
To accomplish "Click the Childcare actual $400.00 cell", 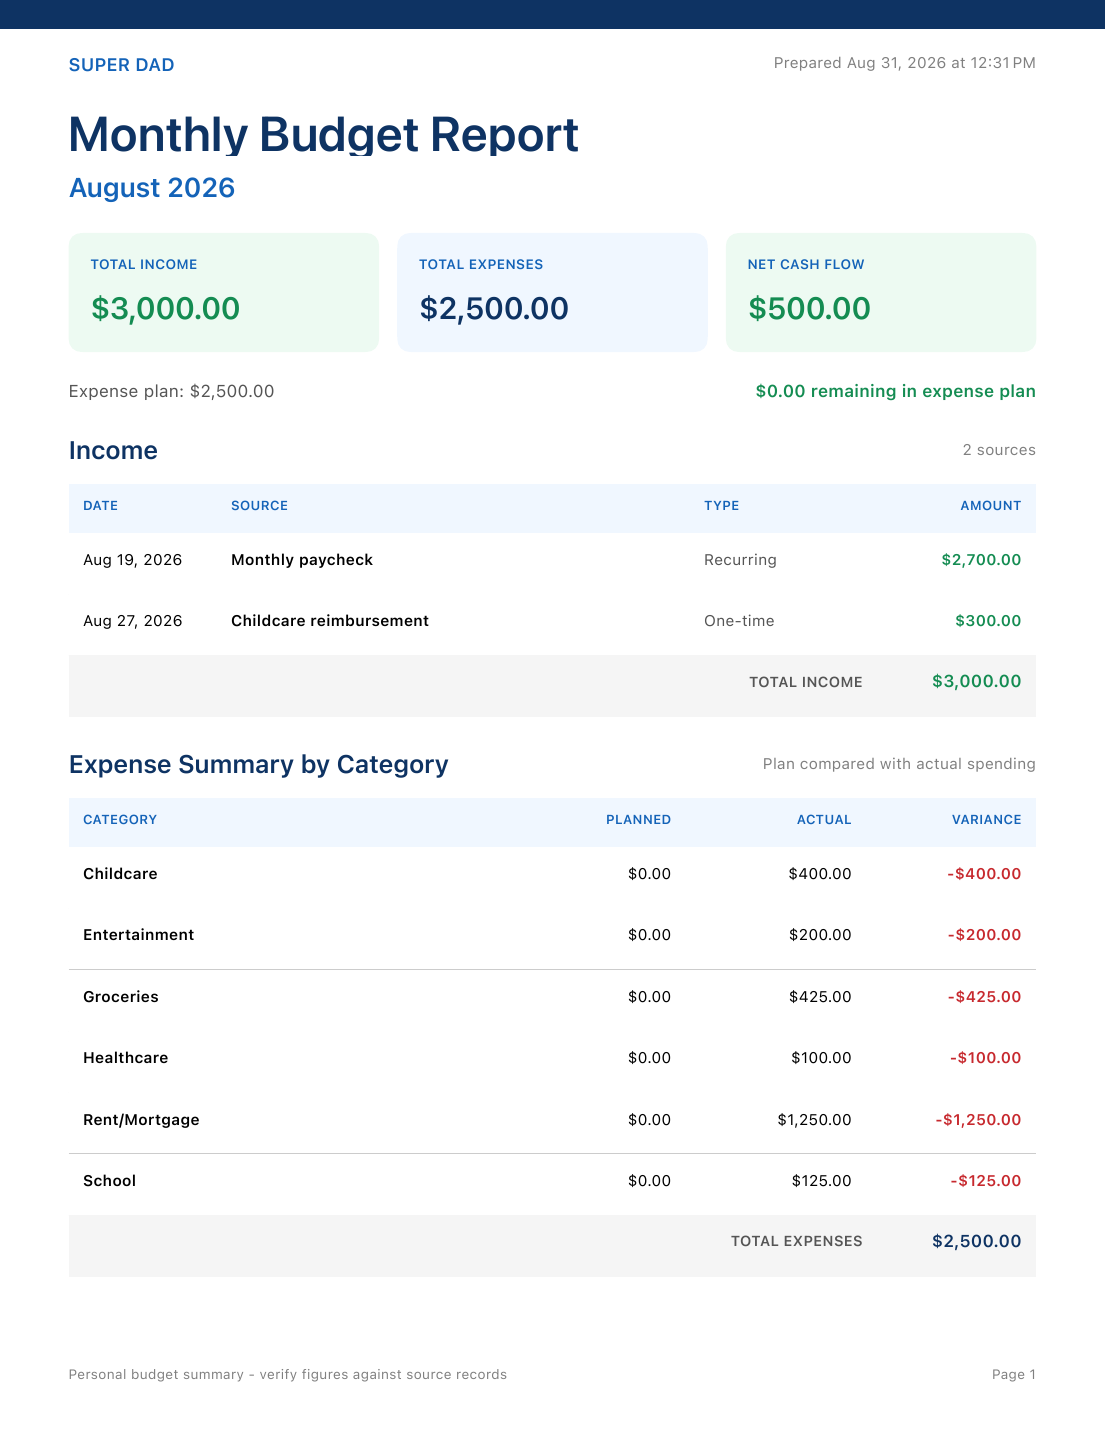I will (820, 874).
